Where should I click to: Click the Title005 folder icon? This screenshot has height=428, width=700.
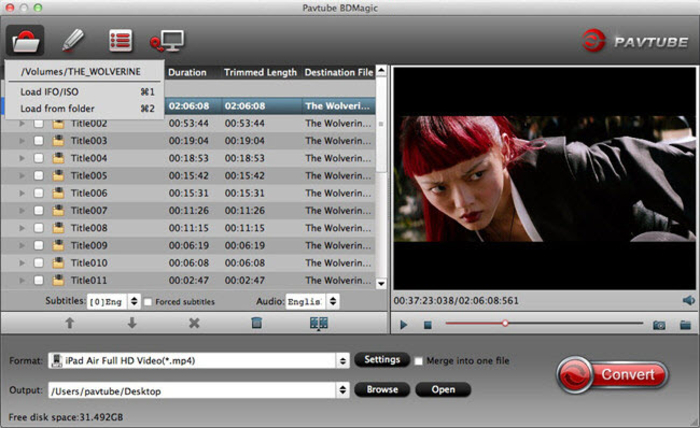[x=58, y=175]
